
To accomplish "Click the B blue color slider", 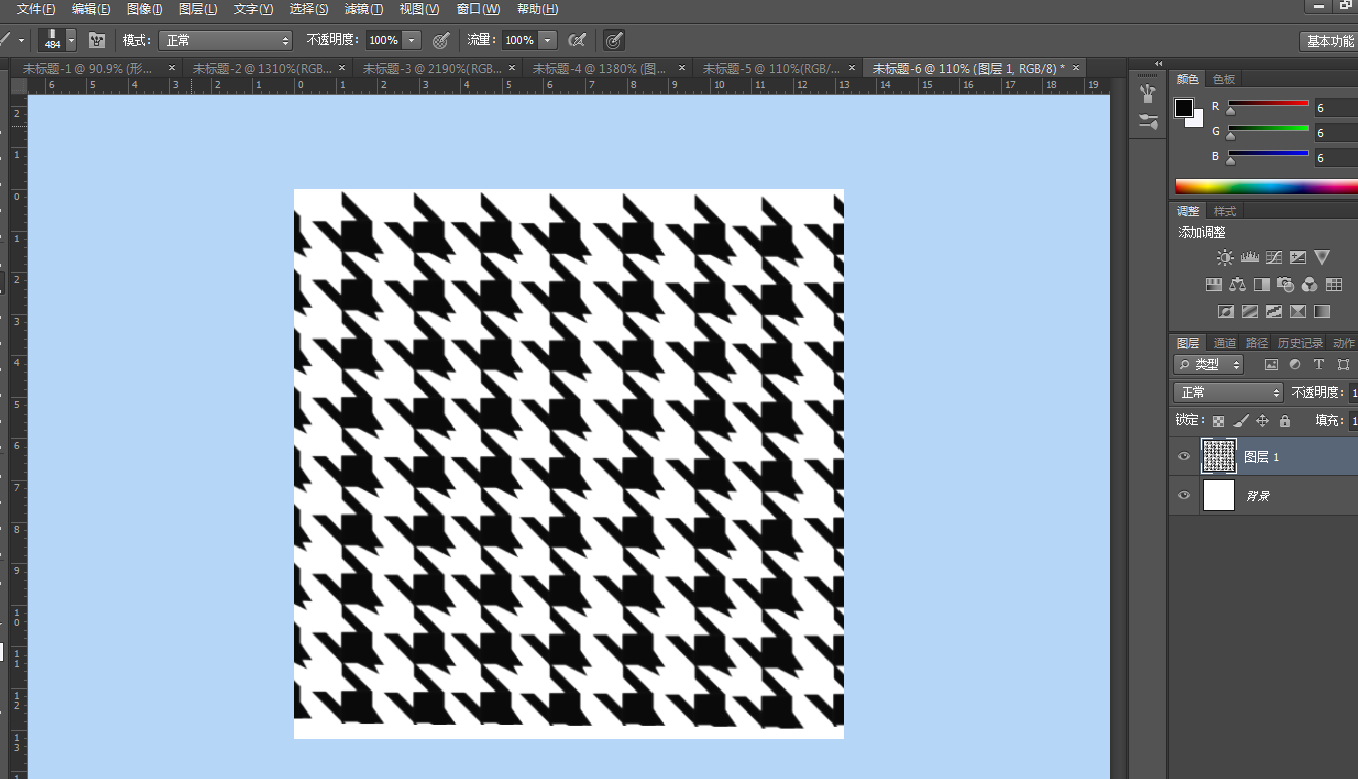I will [1268, 154].
